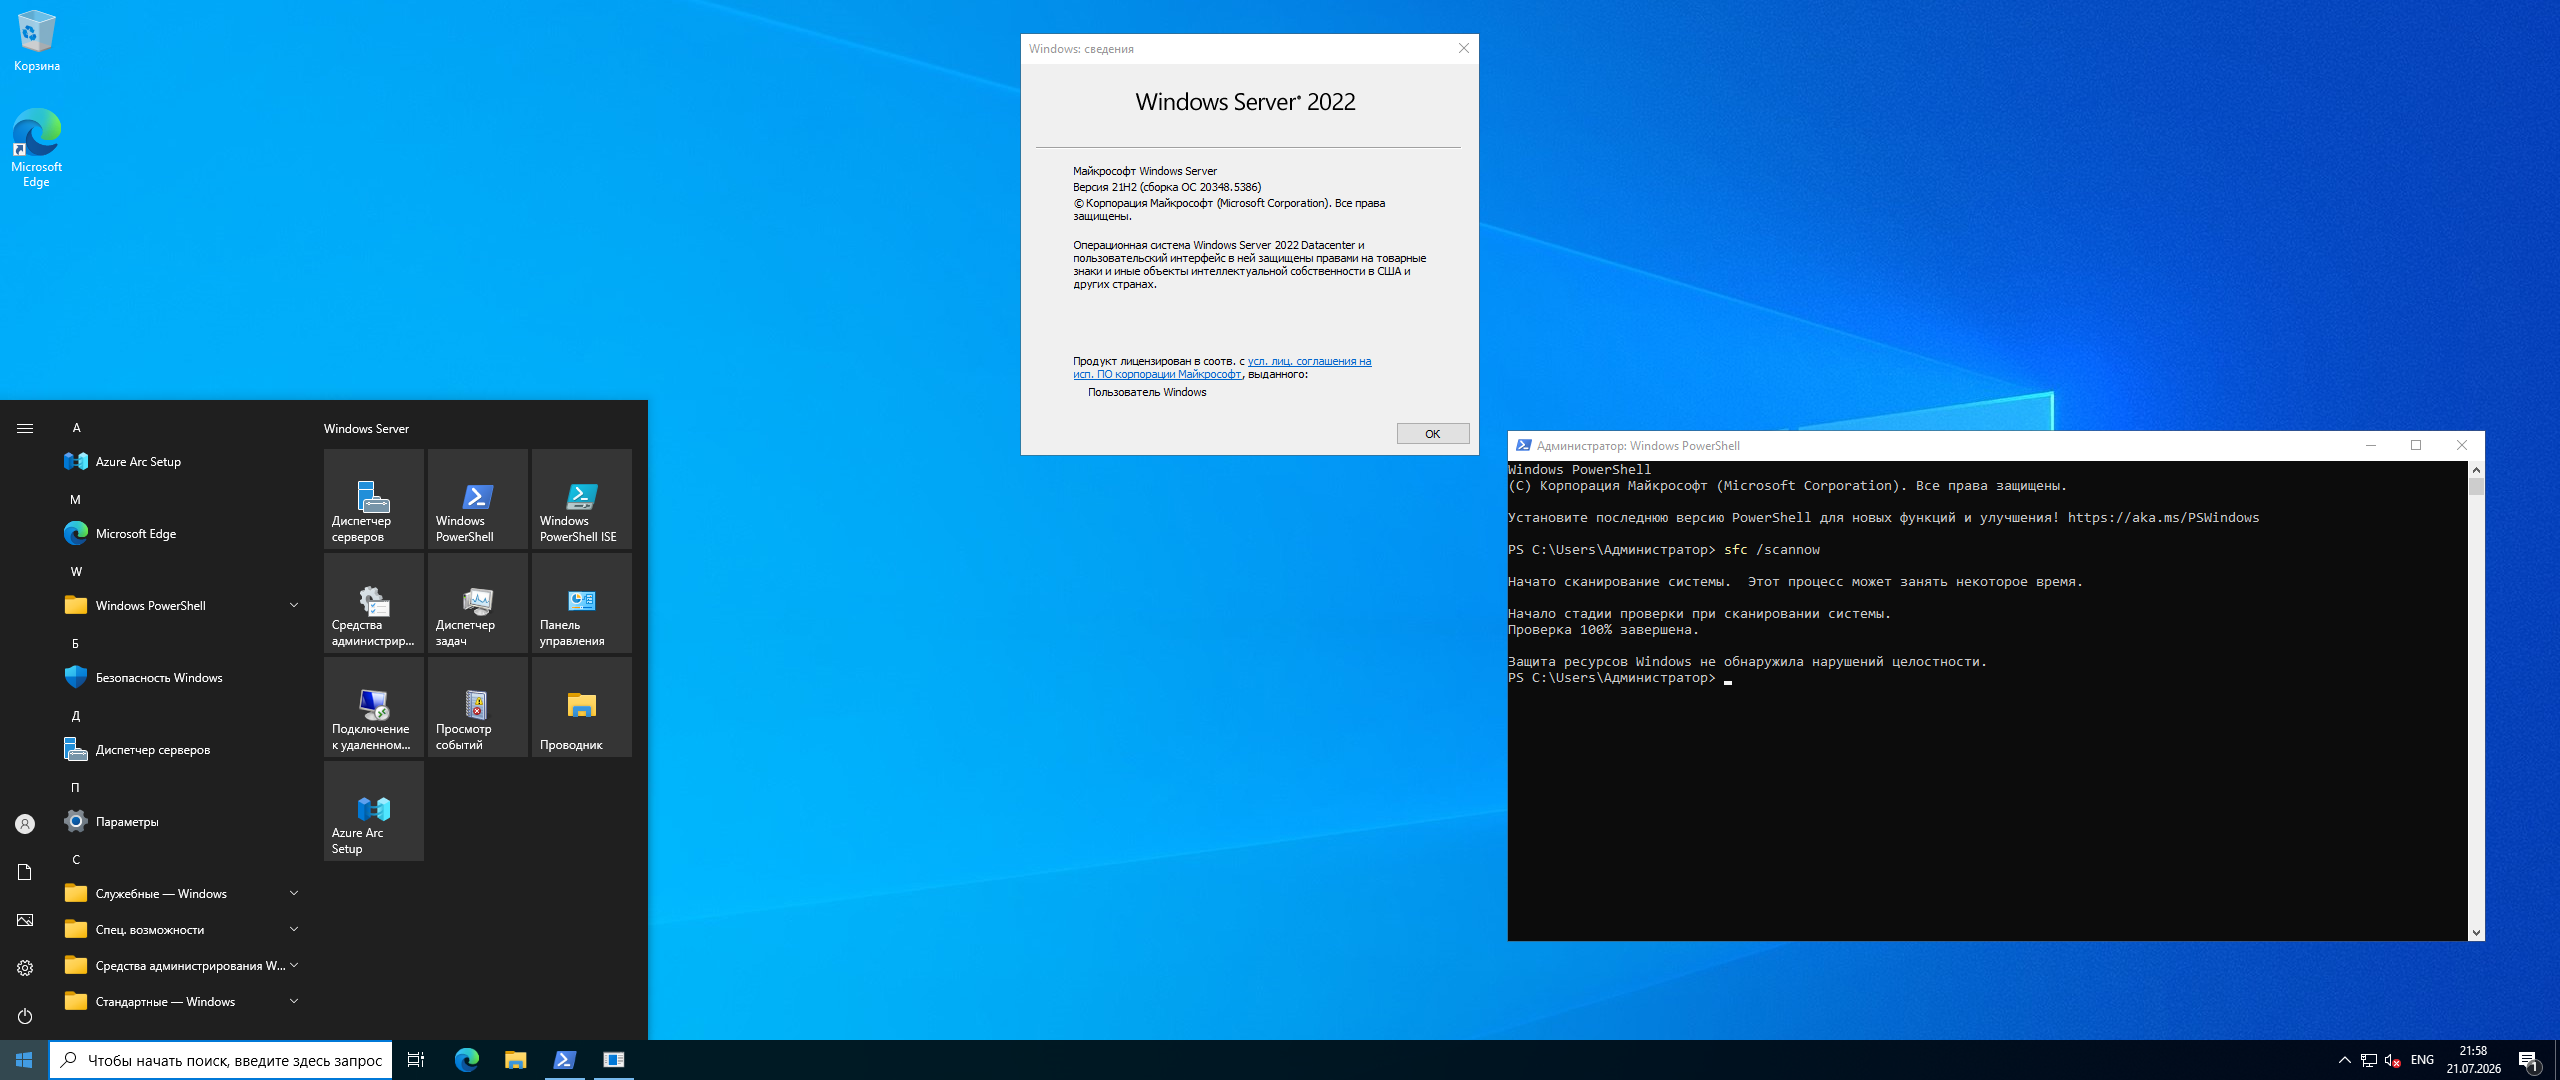Viewport: 2560px width, 1080px height.
Task: Open the Панель управления tile
Action: tap(582, 603)
